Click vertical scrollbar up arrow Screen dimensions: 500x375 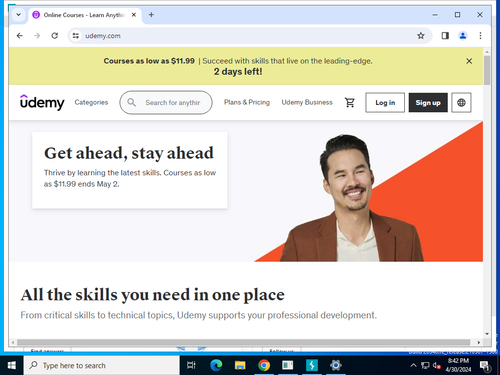tap(487, 52)
